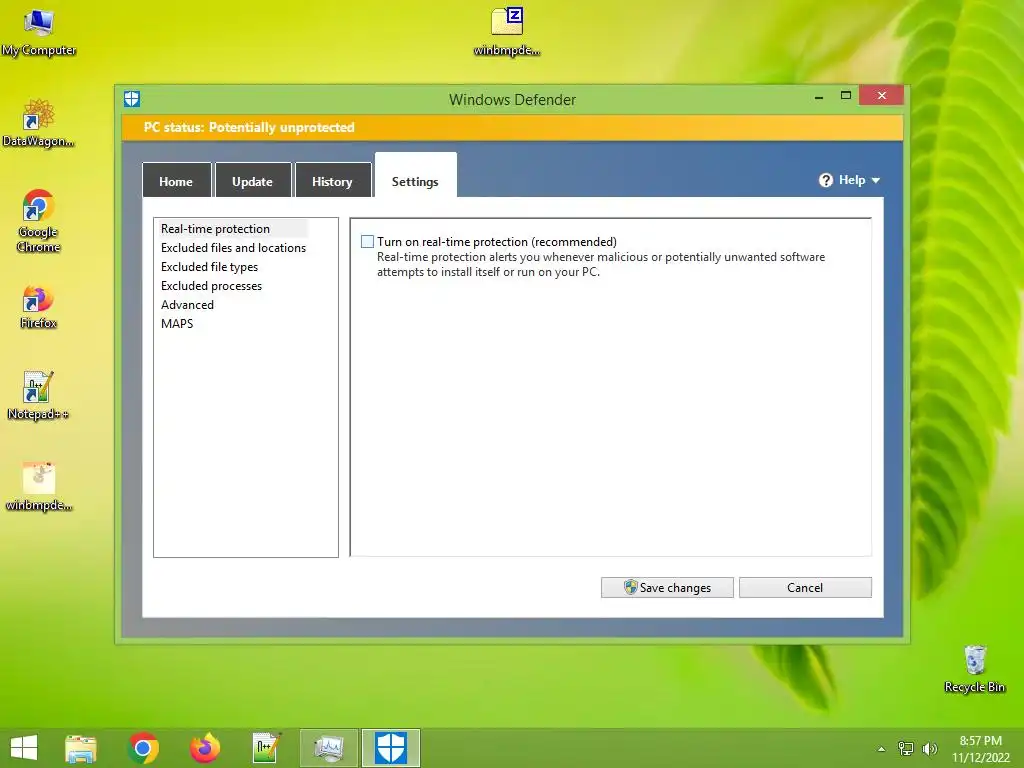Switch to the History tab
The width and height of the screenshot is (1024, 768).
coord(332,180)
